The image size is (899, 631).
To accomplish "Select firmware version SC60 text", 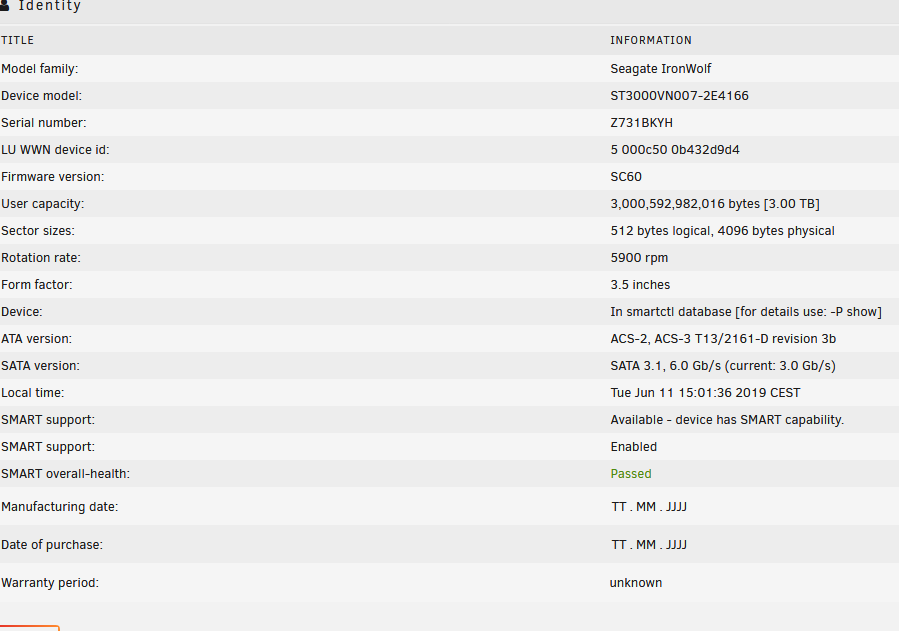I will coord(626,177).
